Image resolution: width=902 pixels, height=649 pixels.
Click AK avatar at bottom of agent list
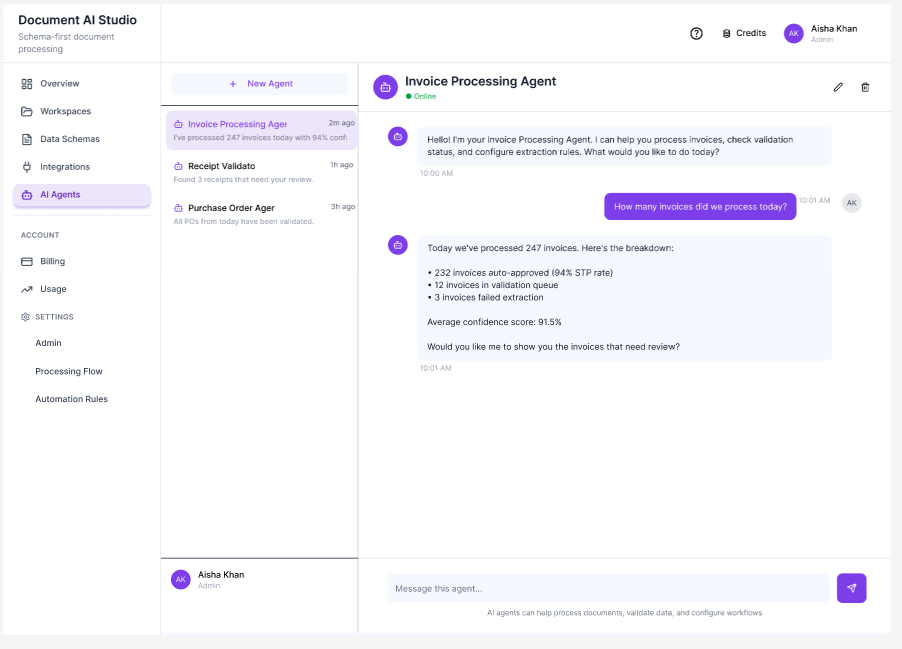point(181,579)
